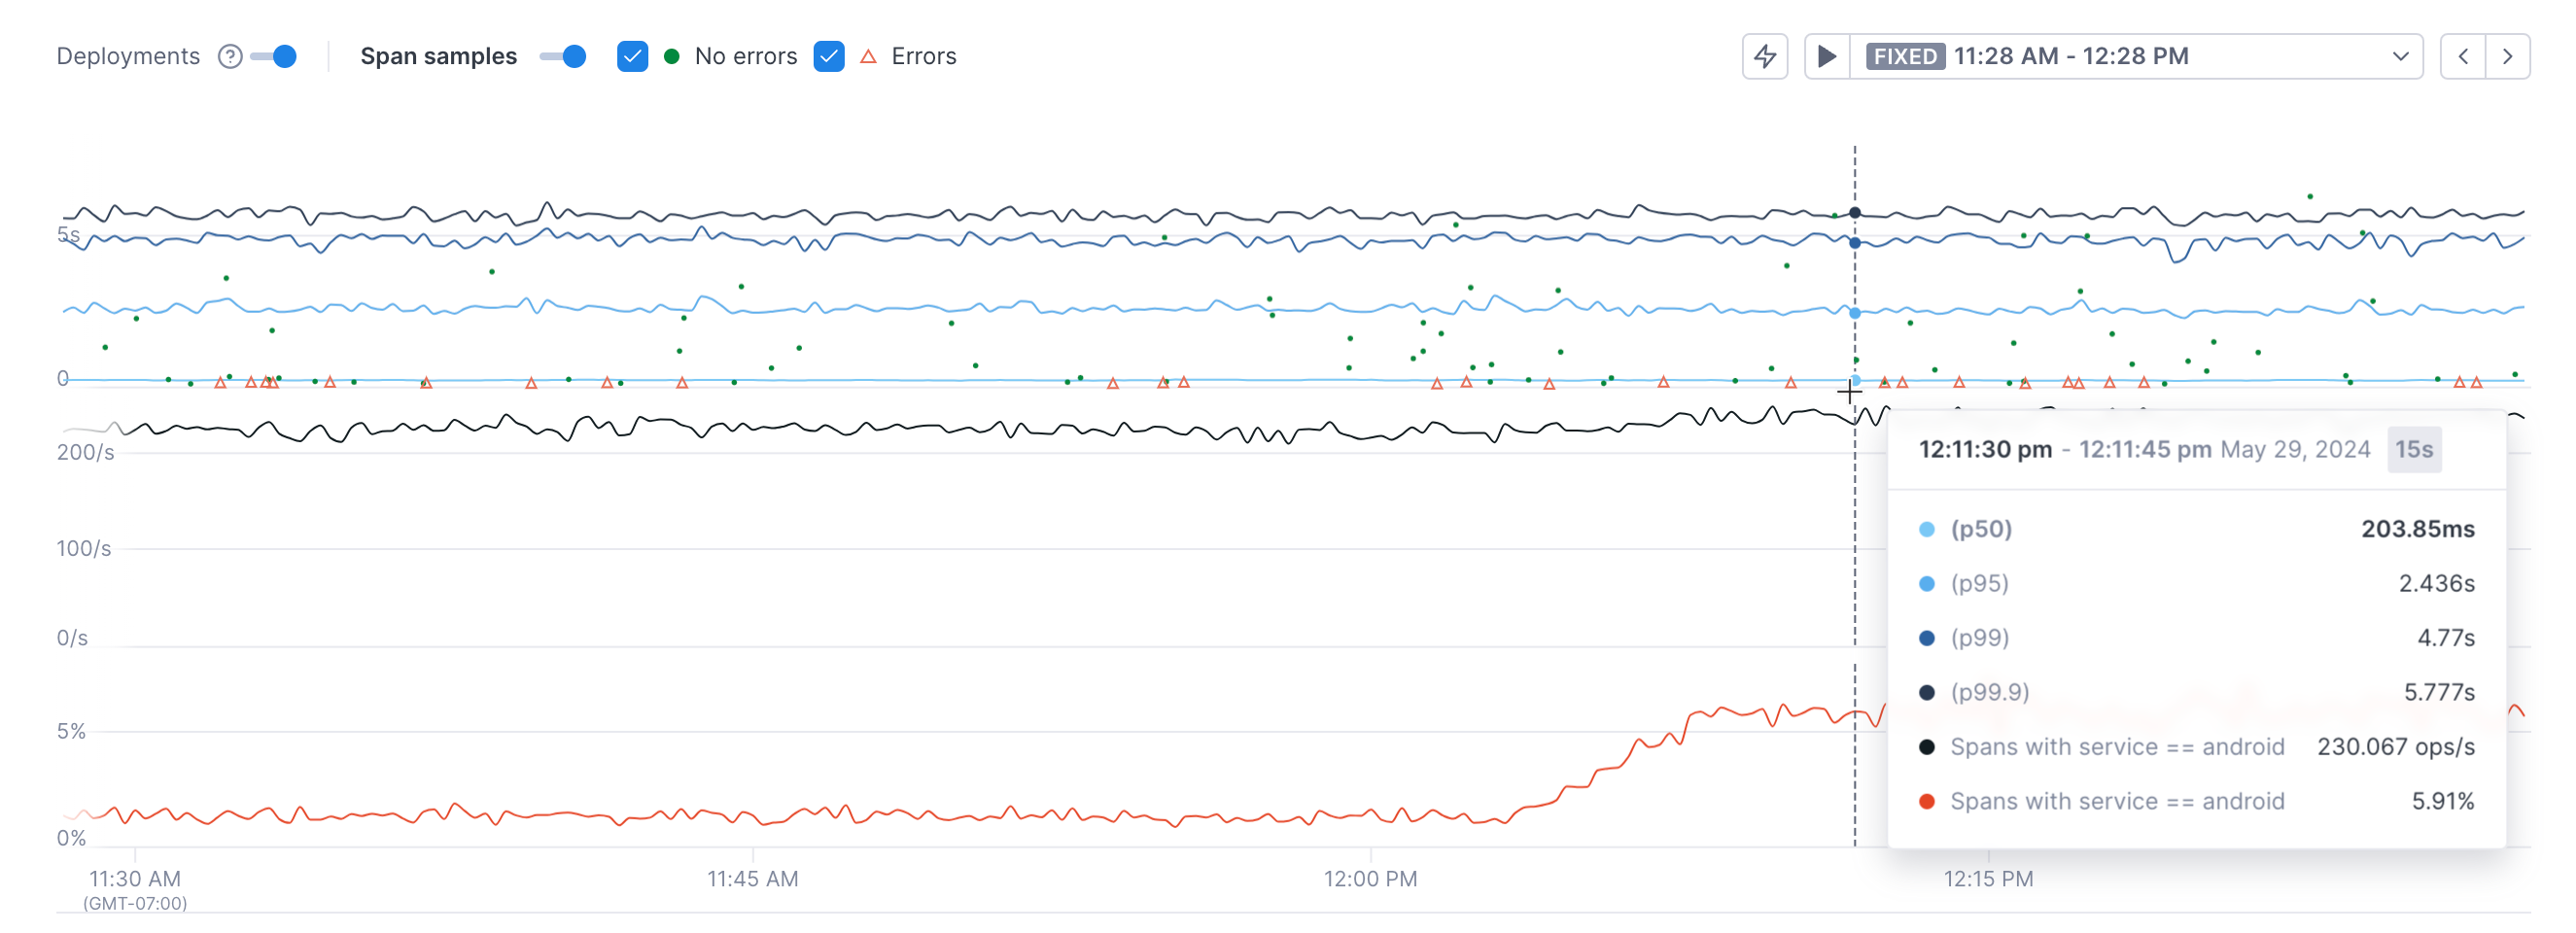Click the red triangle icon in Errors legend
The width and height of the screenshot is (2576, 933).
click(x=866, y=56)
